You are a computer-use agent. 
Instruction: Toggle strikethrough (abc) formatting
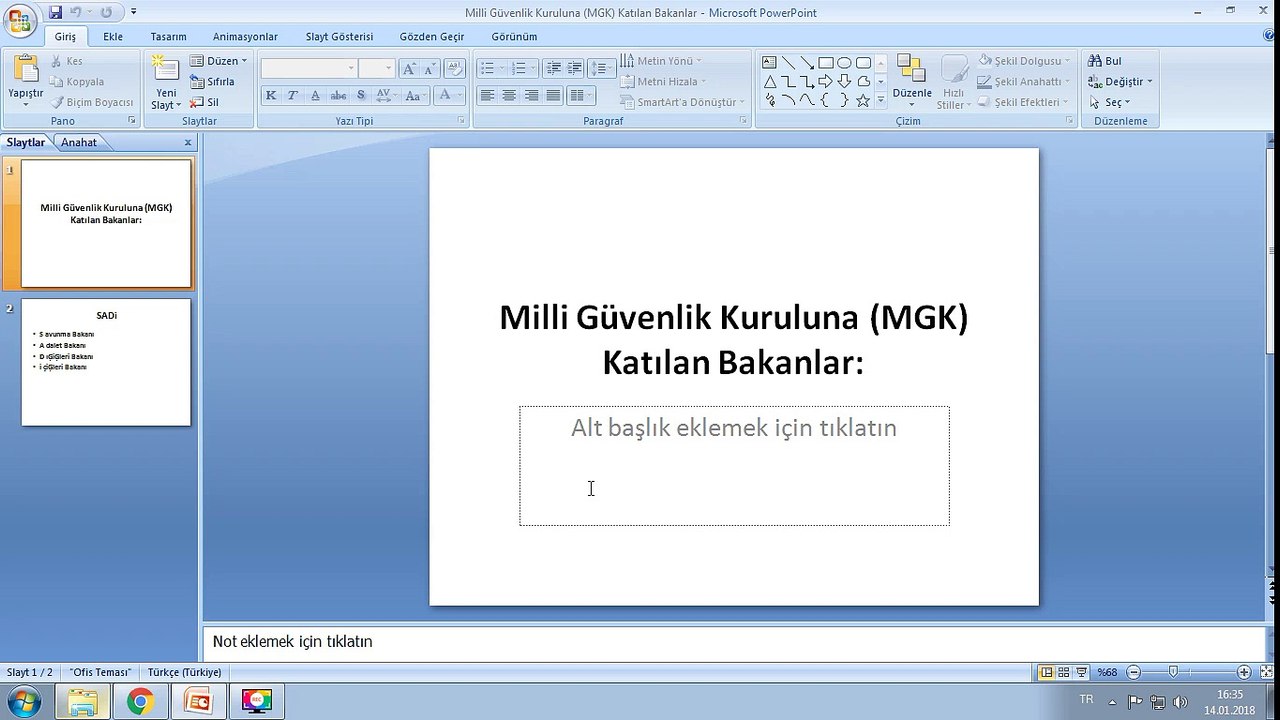[x=338, y=95]
